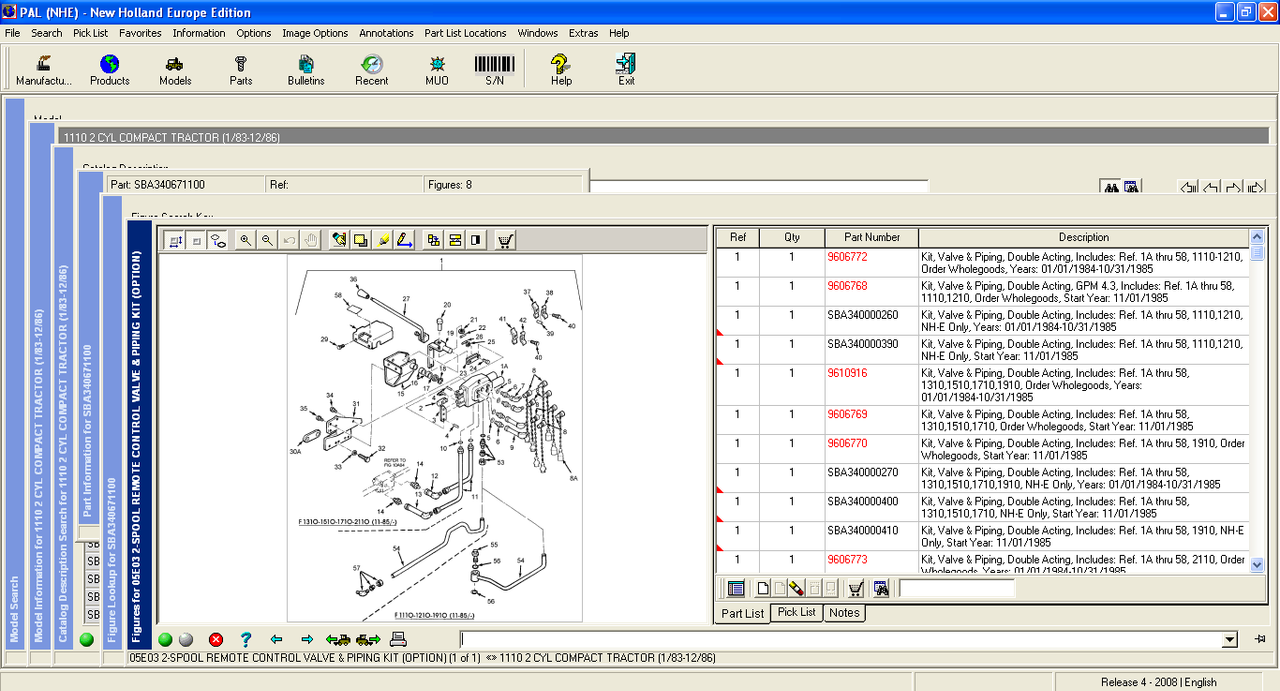Go to next figure with right arrow

pos(307,639)
